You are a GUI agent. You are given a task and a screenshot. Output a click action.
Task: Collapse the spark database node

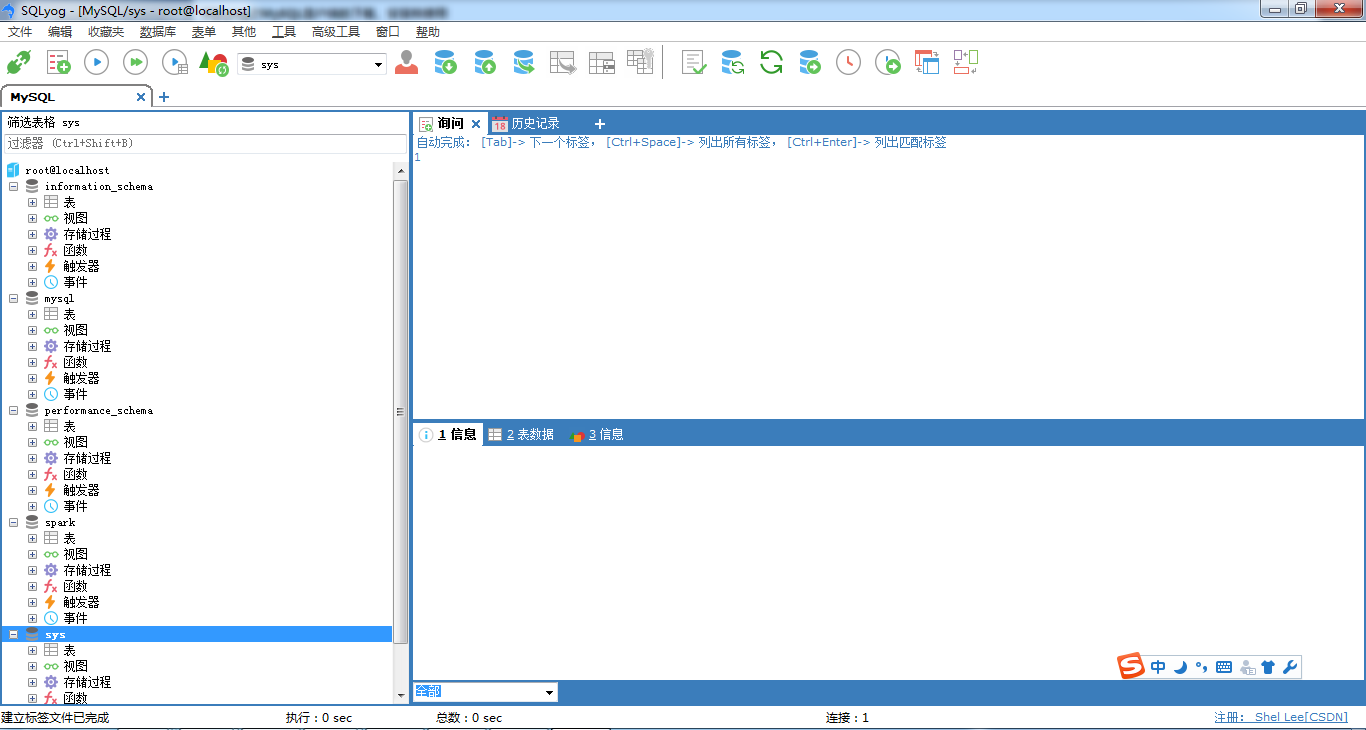[14, 522]
